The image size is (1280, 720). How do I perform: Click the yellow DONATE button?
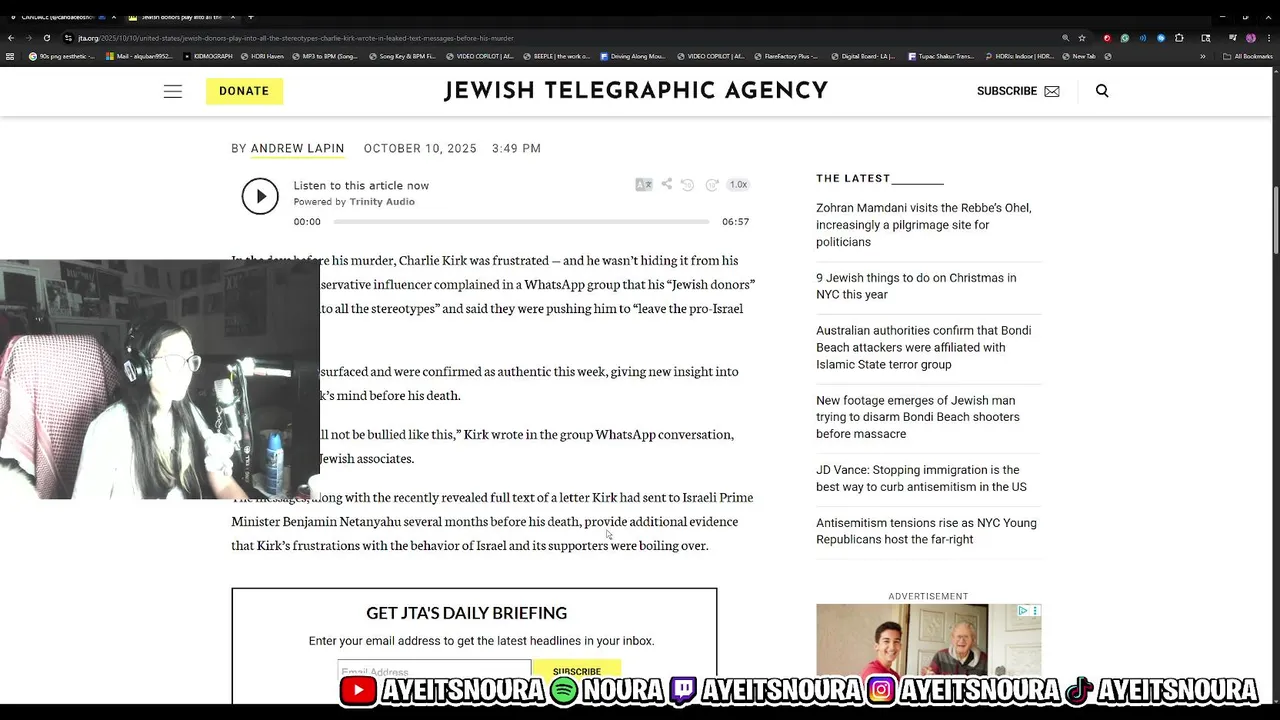pos(244,91)
